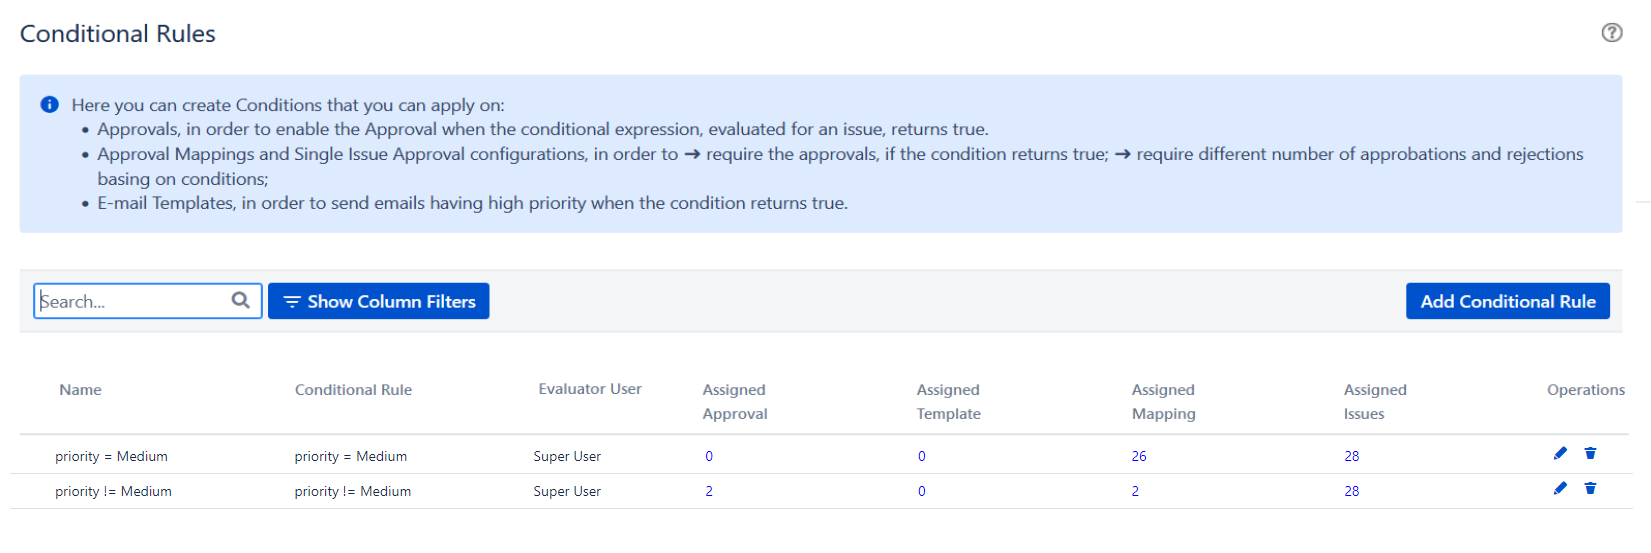This screenshot has width=1651, height=553.
Task: Open Assigned Issues 28 for 'priority != Medium'
Action: pyautogui.click(x=1351, y=491)
